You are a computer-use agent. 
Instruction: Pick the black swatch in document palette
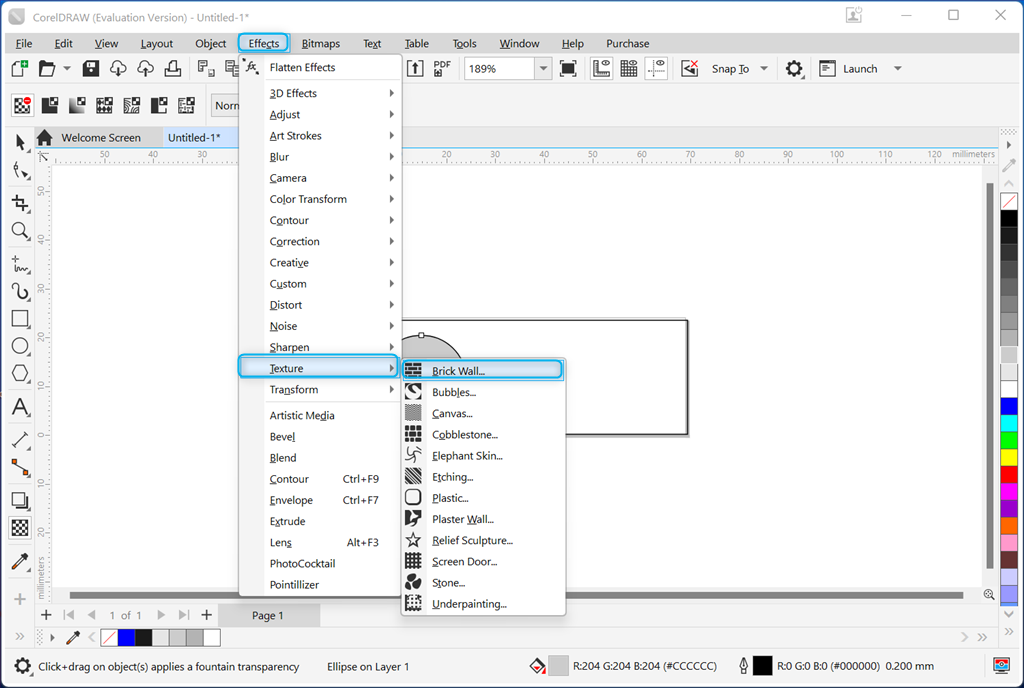[x=144, y=638]
